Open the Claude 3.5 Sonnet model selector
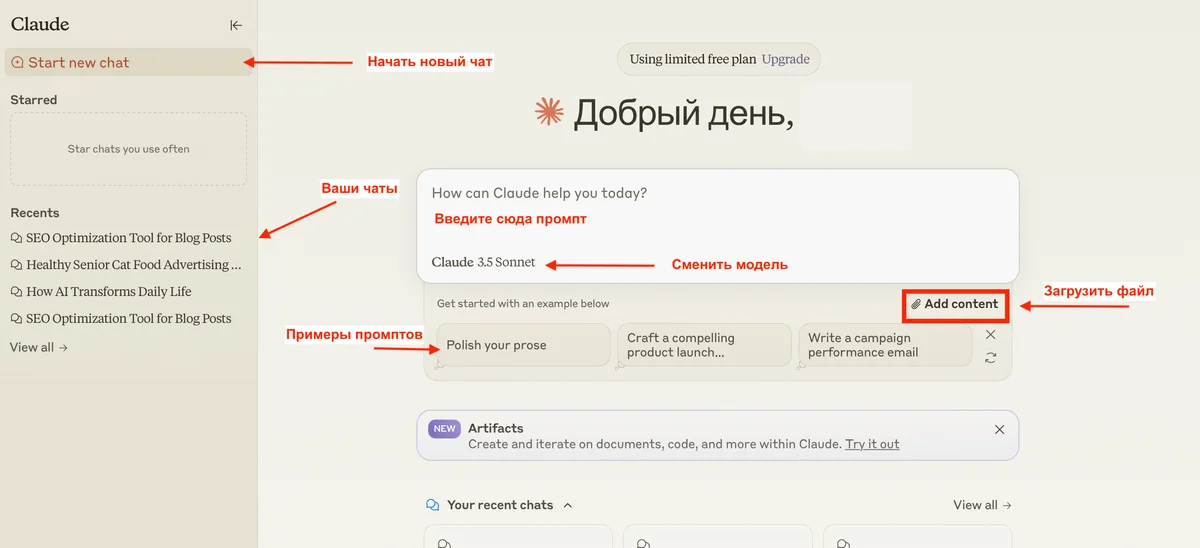Image resolution: width=1200 pixels, height=548 pixels. (x=484, y=263)
